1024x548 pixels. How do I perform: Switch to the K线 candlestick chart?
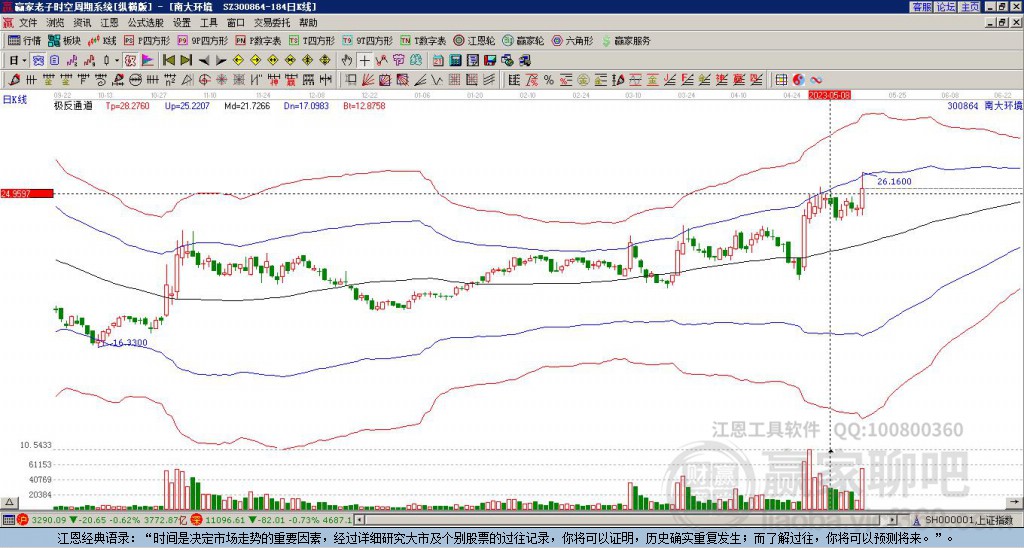(102, 40)
